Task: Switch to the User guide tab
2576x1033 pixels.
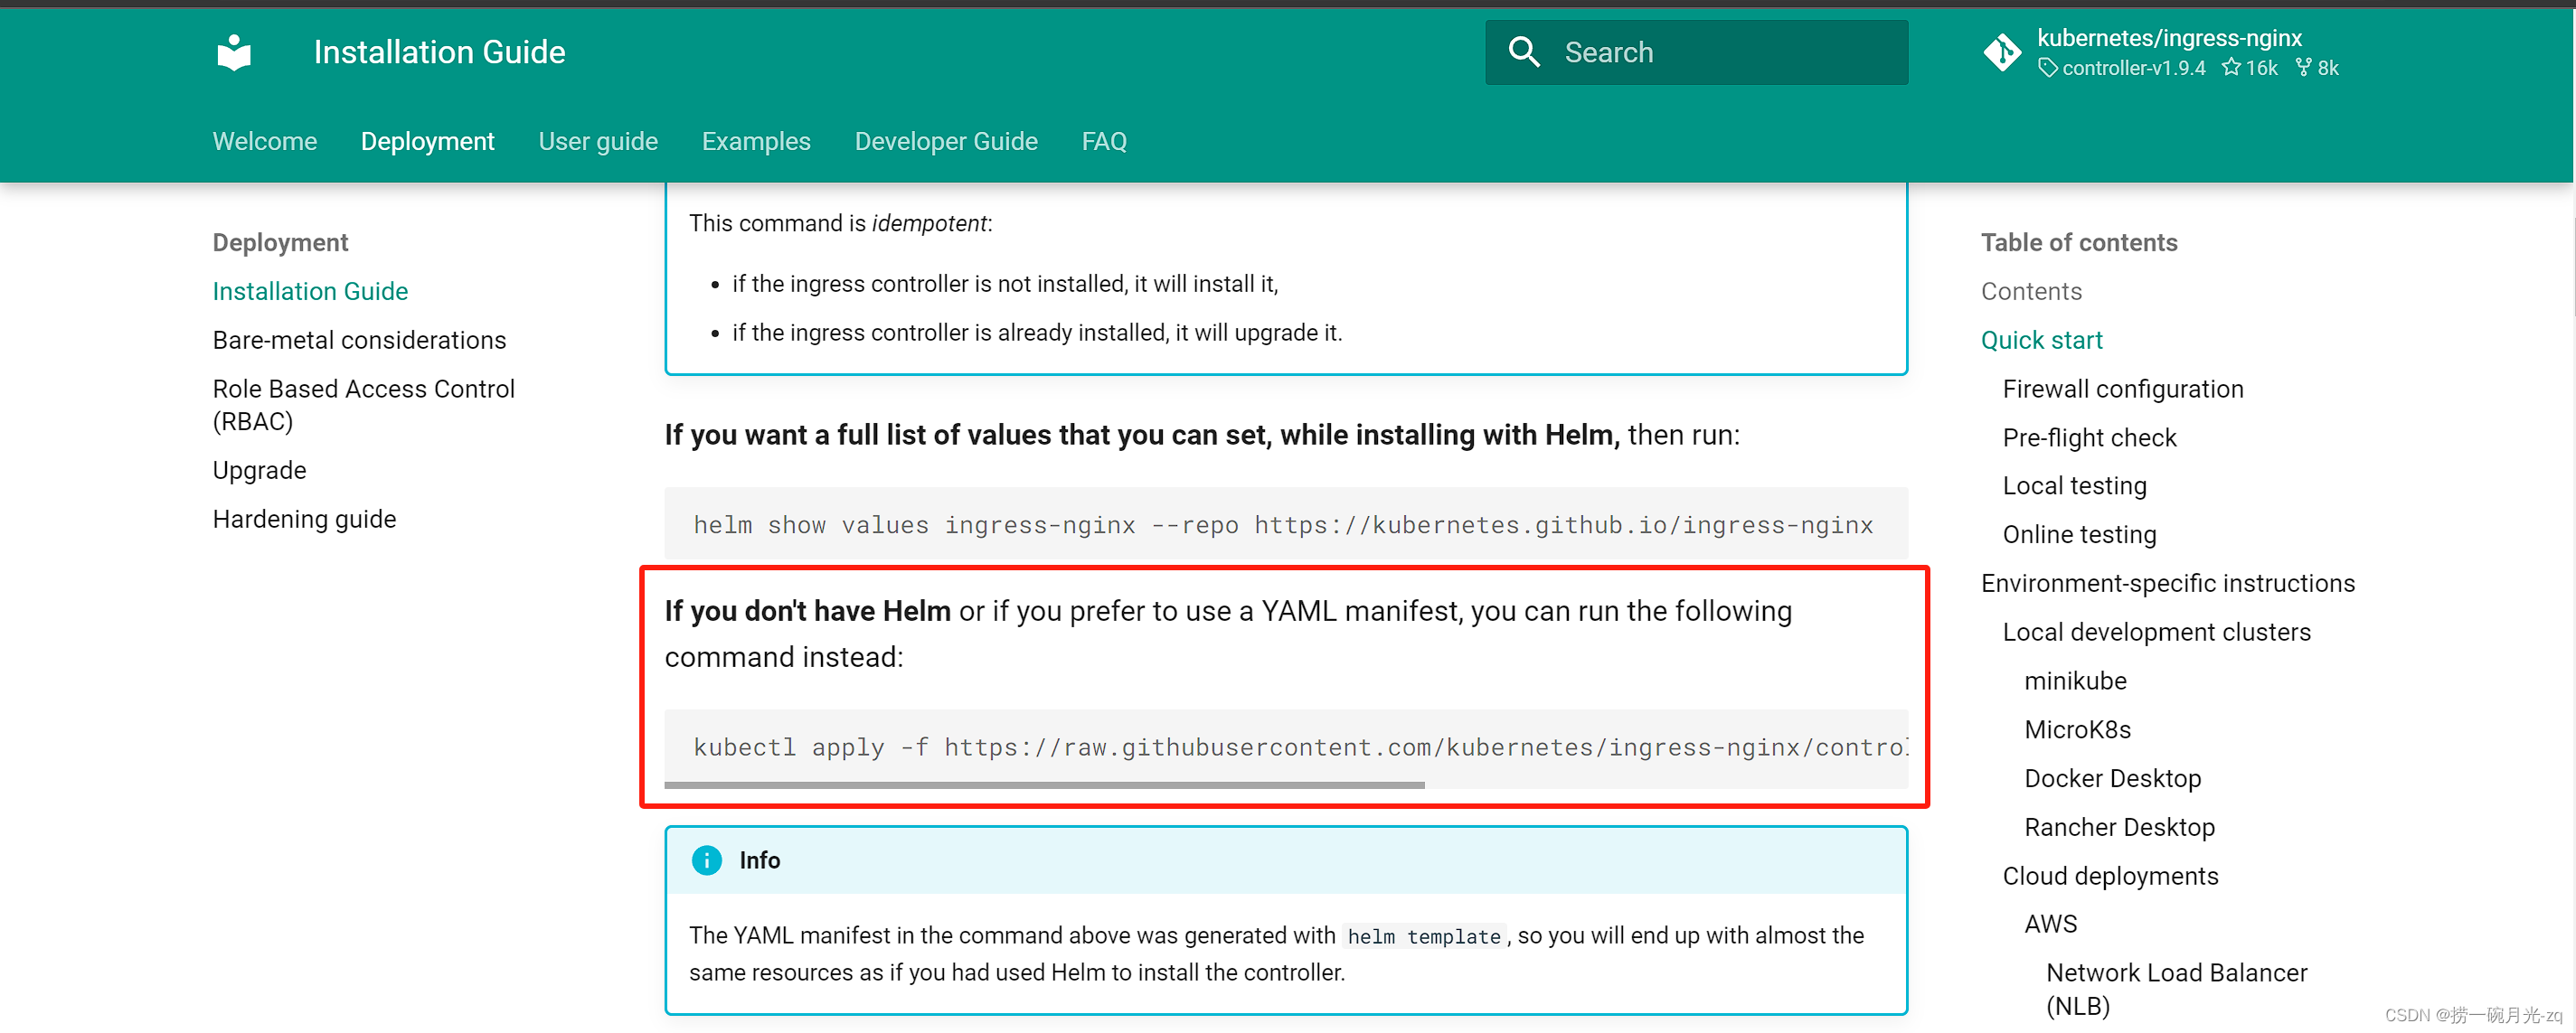Action: click(598, 141)
